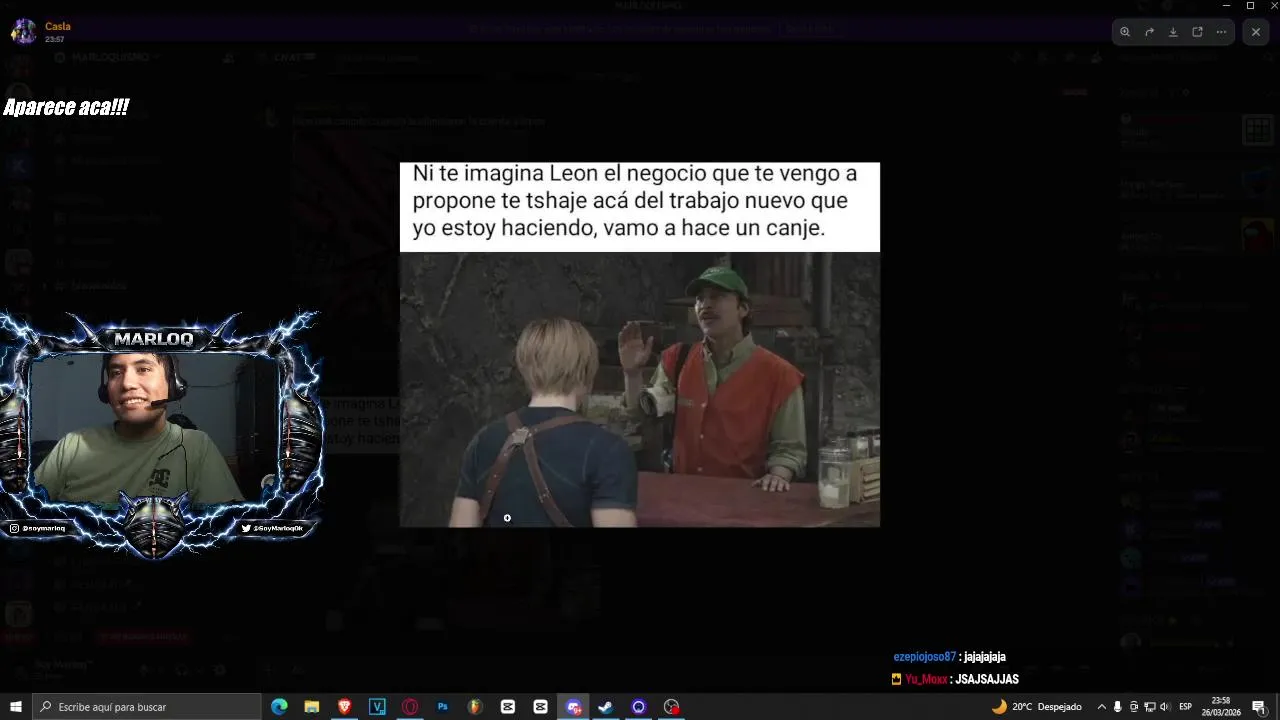Click the microphone tray icon
The image size is (1280, 720).
pyautogui.click(x=1118, y=707)
